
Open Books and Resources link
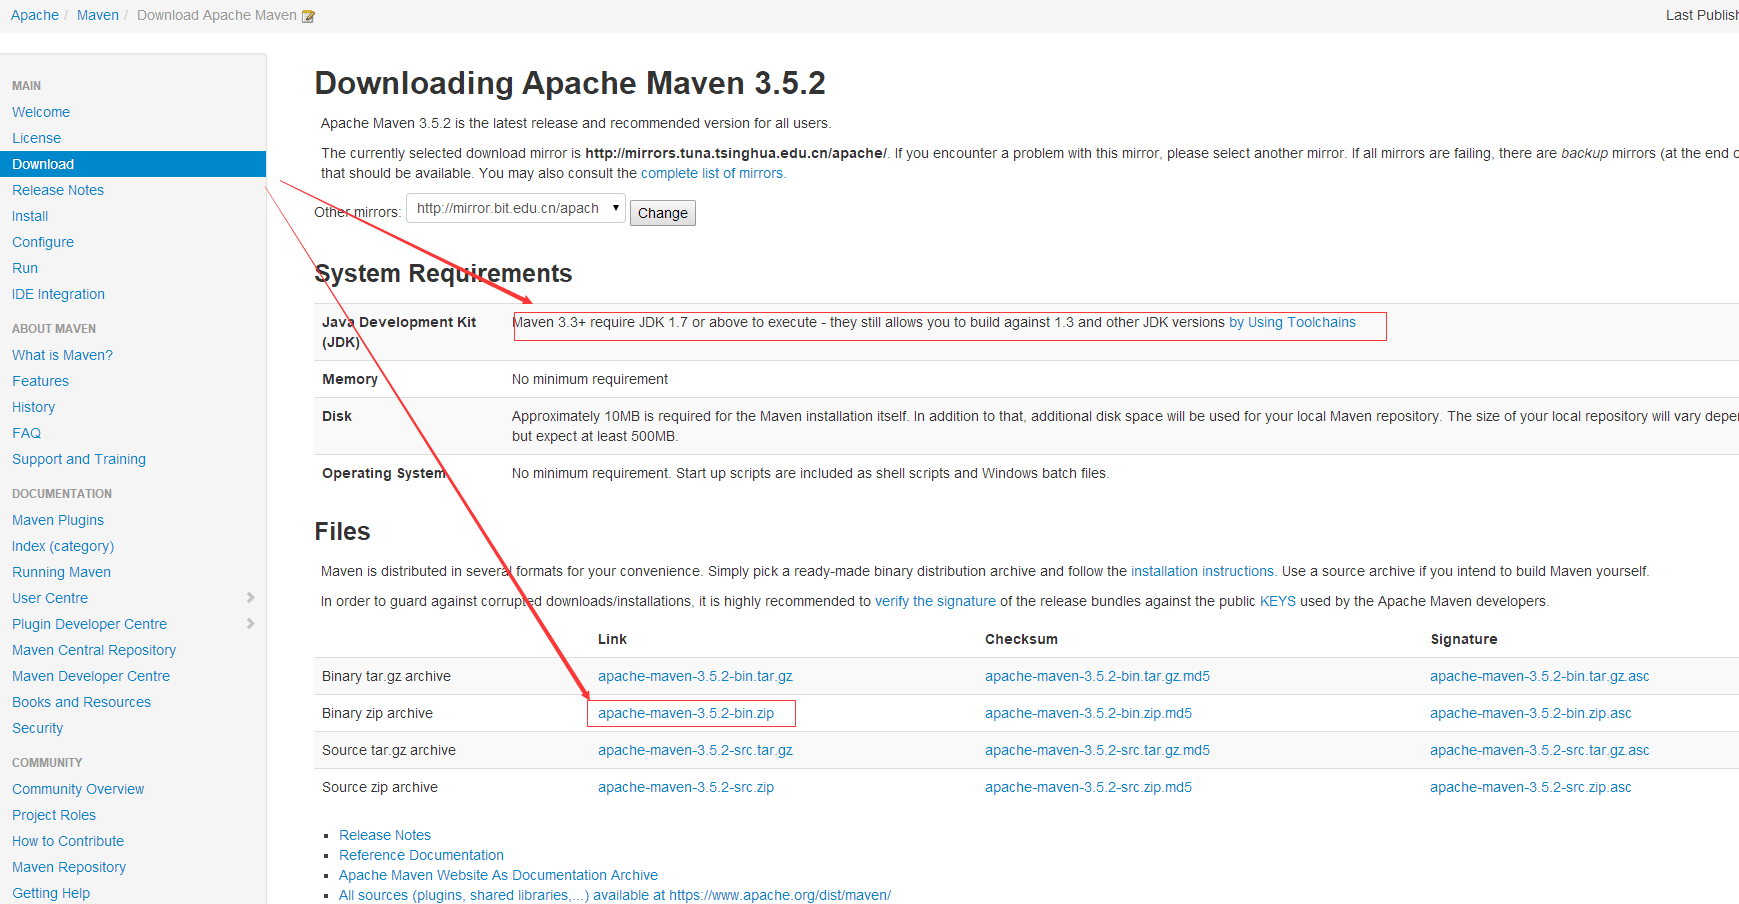pyautogui.click(x=81, y=702)
